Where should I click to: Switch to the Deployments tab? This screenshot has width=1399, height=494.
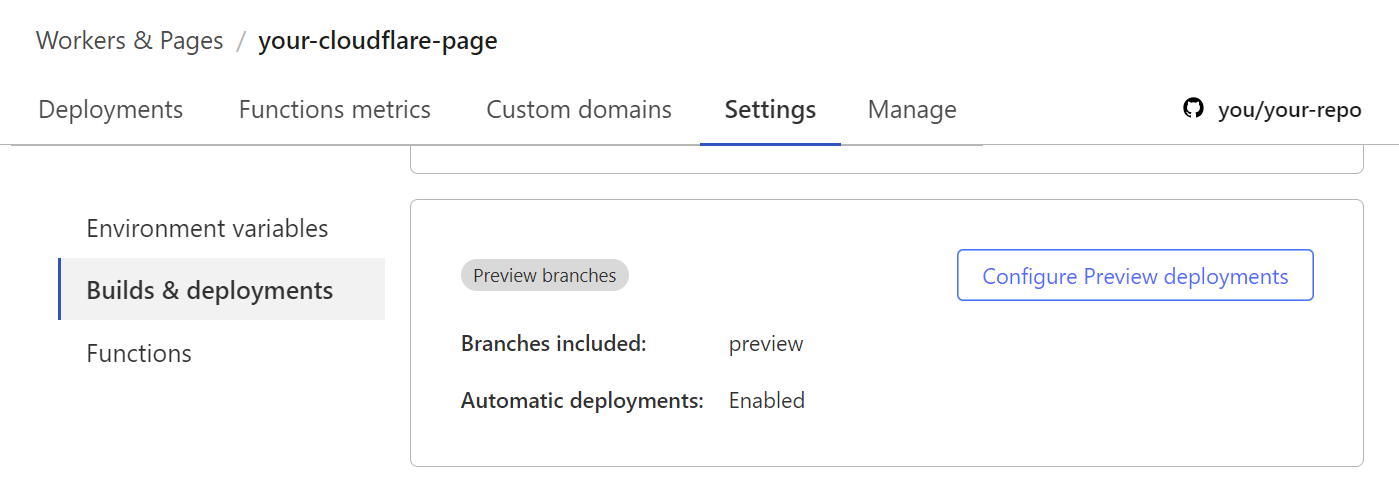coord(111,109)
